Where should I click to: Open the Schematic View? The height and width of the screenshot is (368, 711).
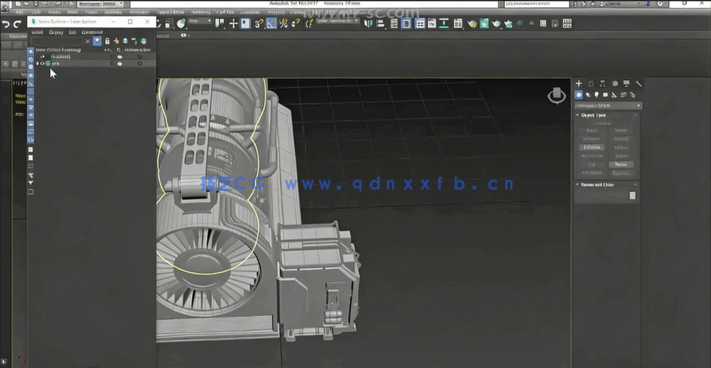[x=443, y=24]
